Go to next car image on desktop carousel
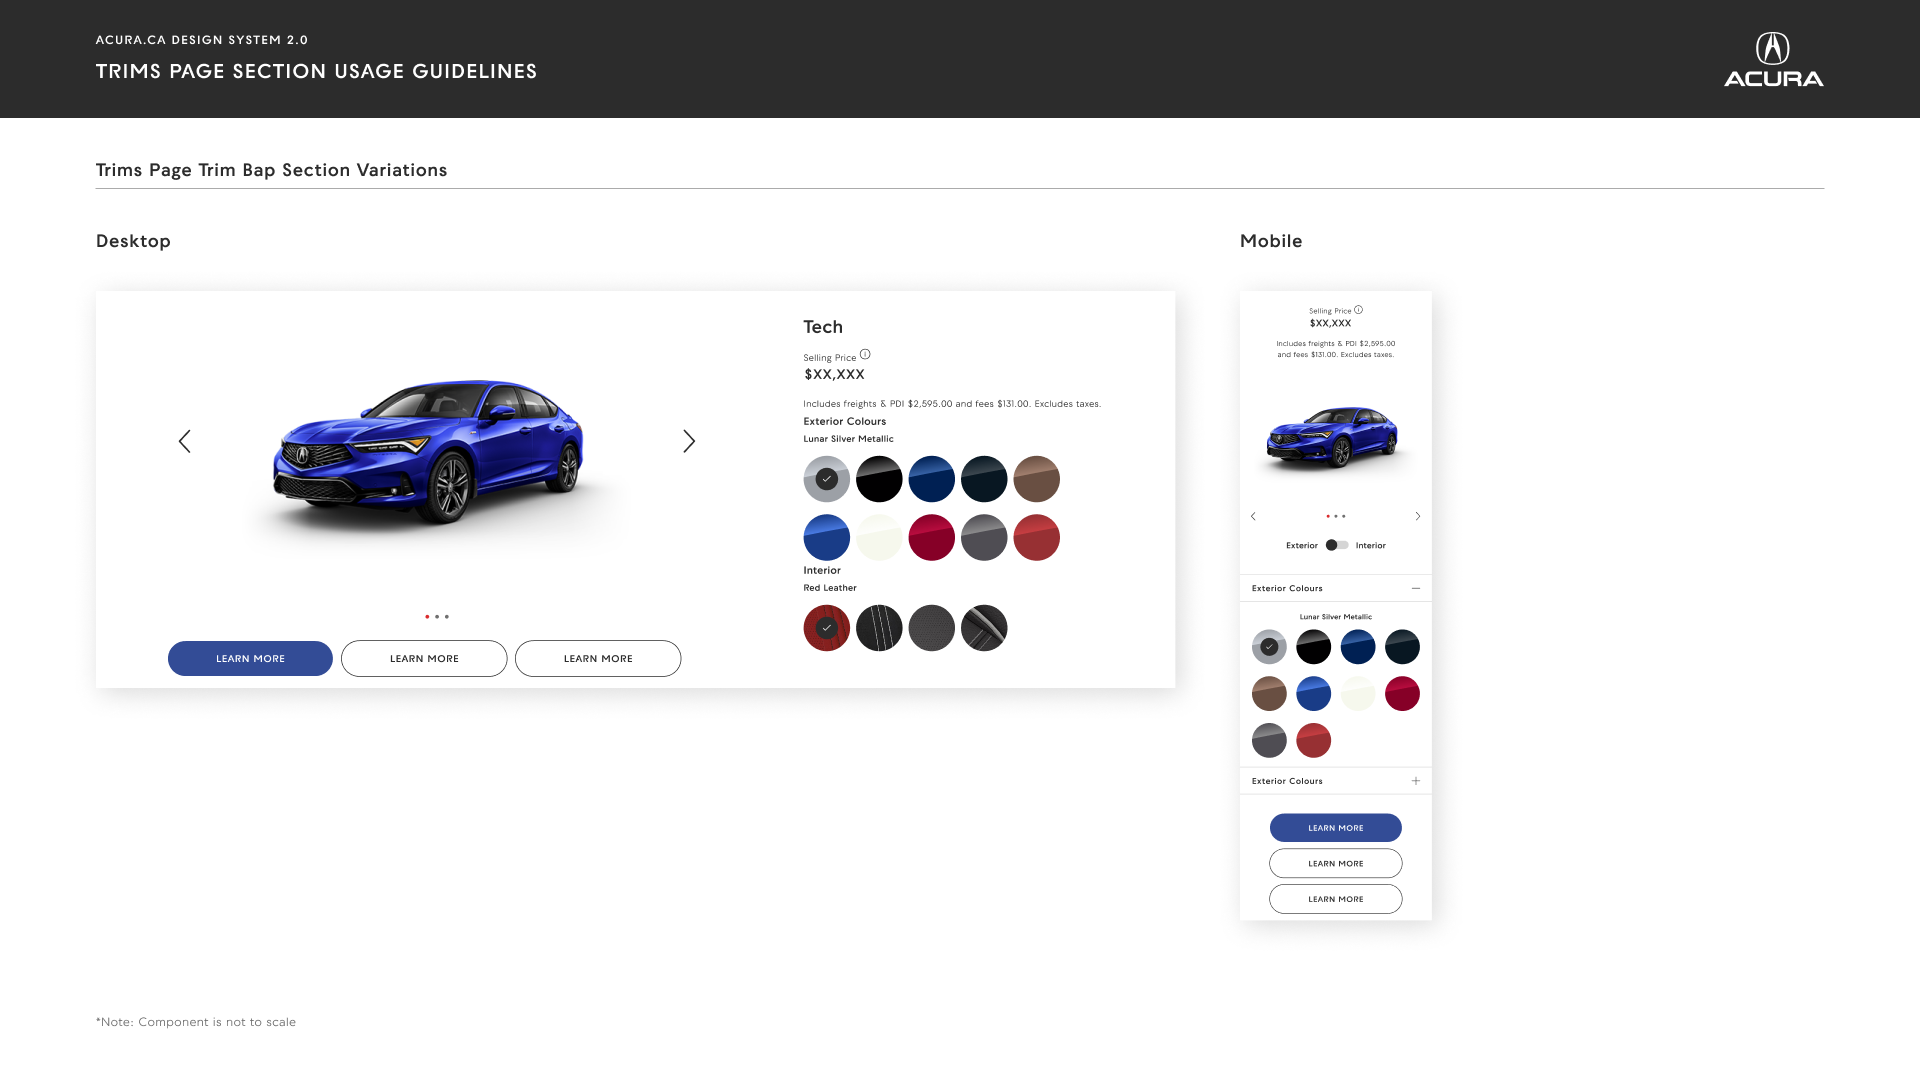Image resolution: width=1920 pixels, height=1080 pixels. pyautogui.click(x=689, y=441)
